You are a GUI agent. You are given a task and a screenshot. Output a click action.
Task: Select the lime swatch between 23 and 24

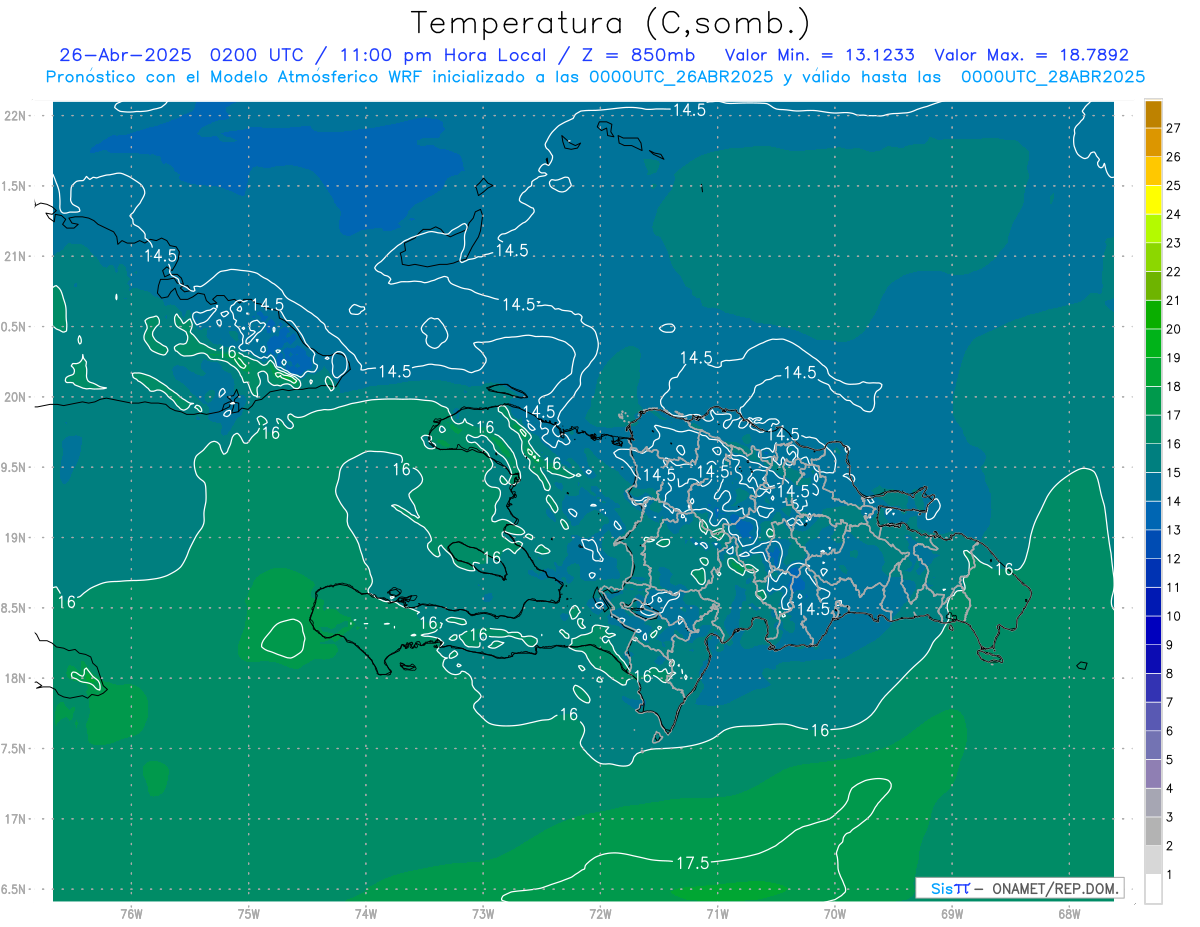click(x=1153, y=228)
